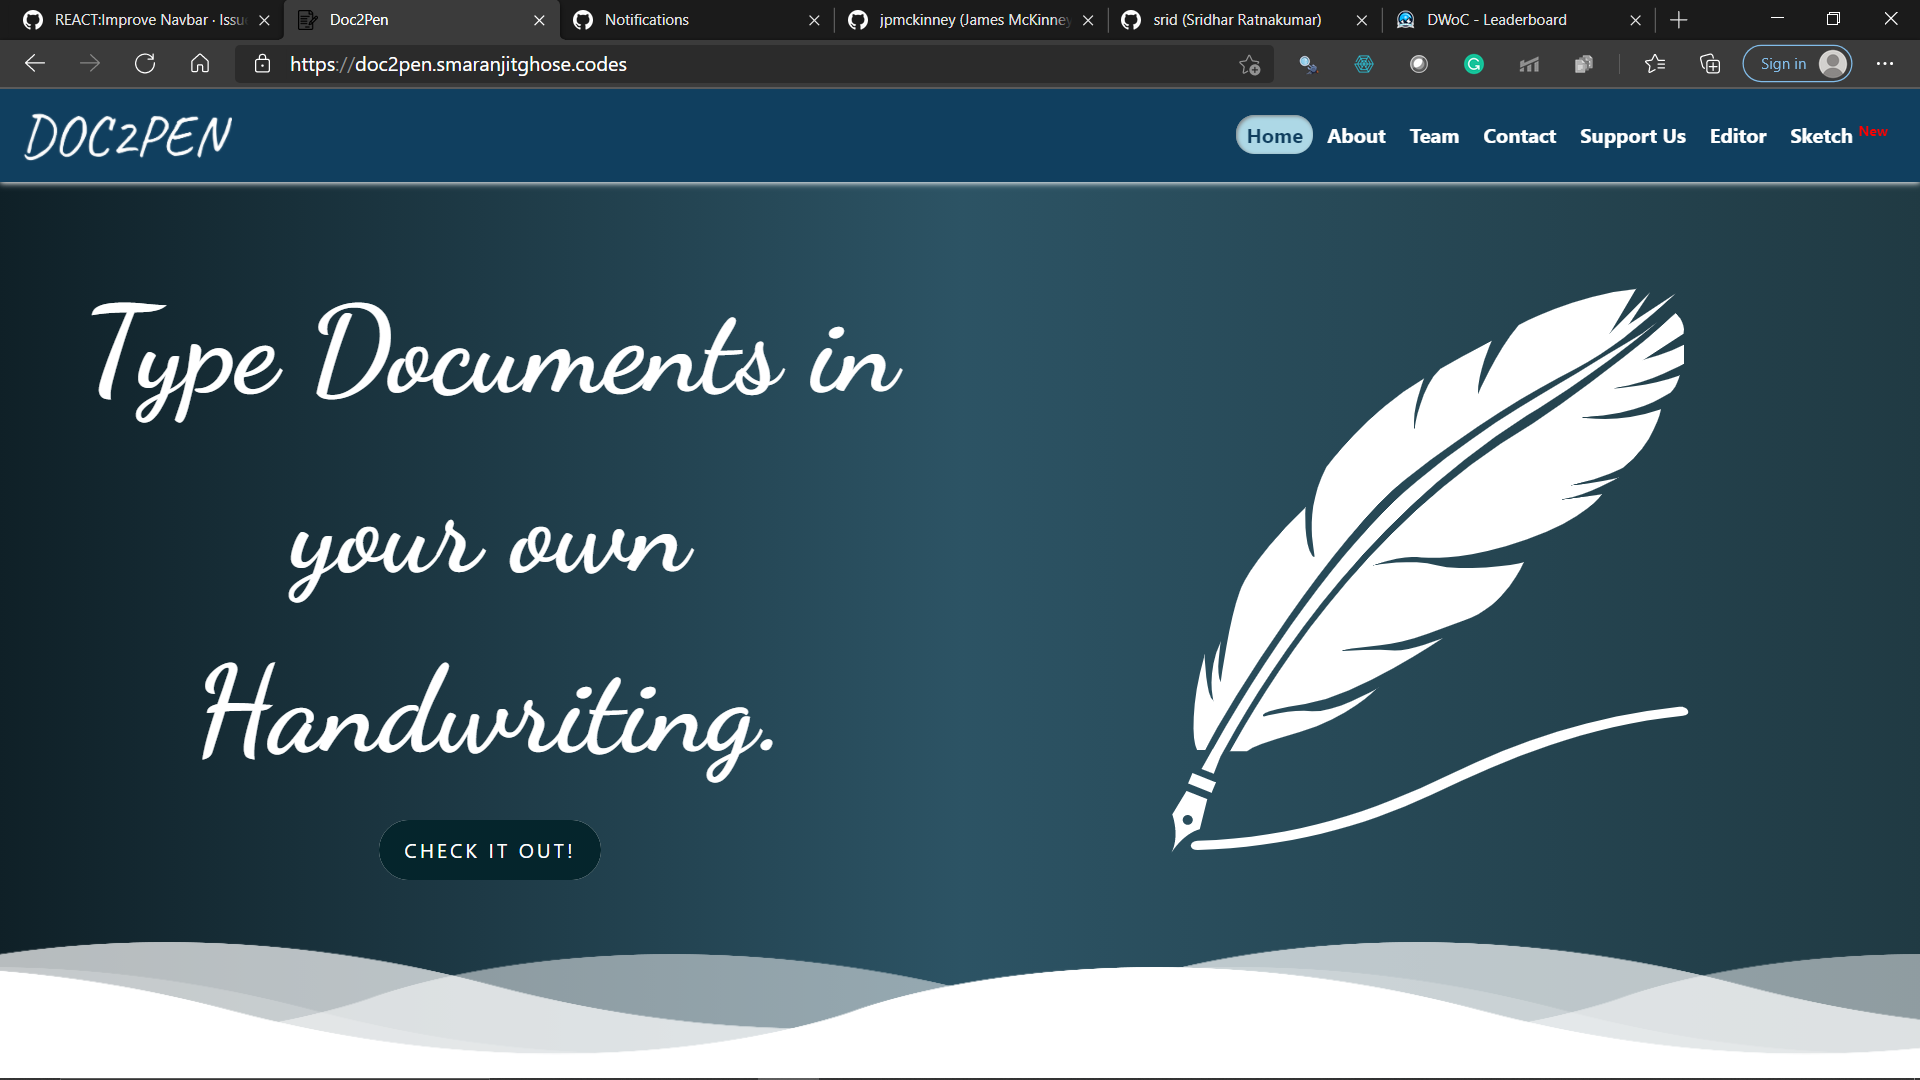Reload the page using the refresh icon
The width and height of the screenshot is (1920, 1080).
tap(145, 63)
